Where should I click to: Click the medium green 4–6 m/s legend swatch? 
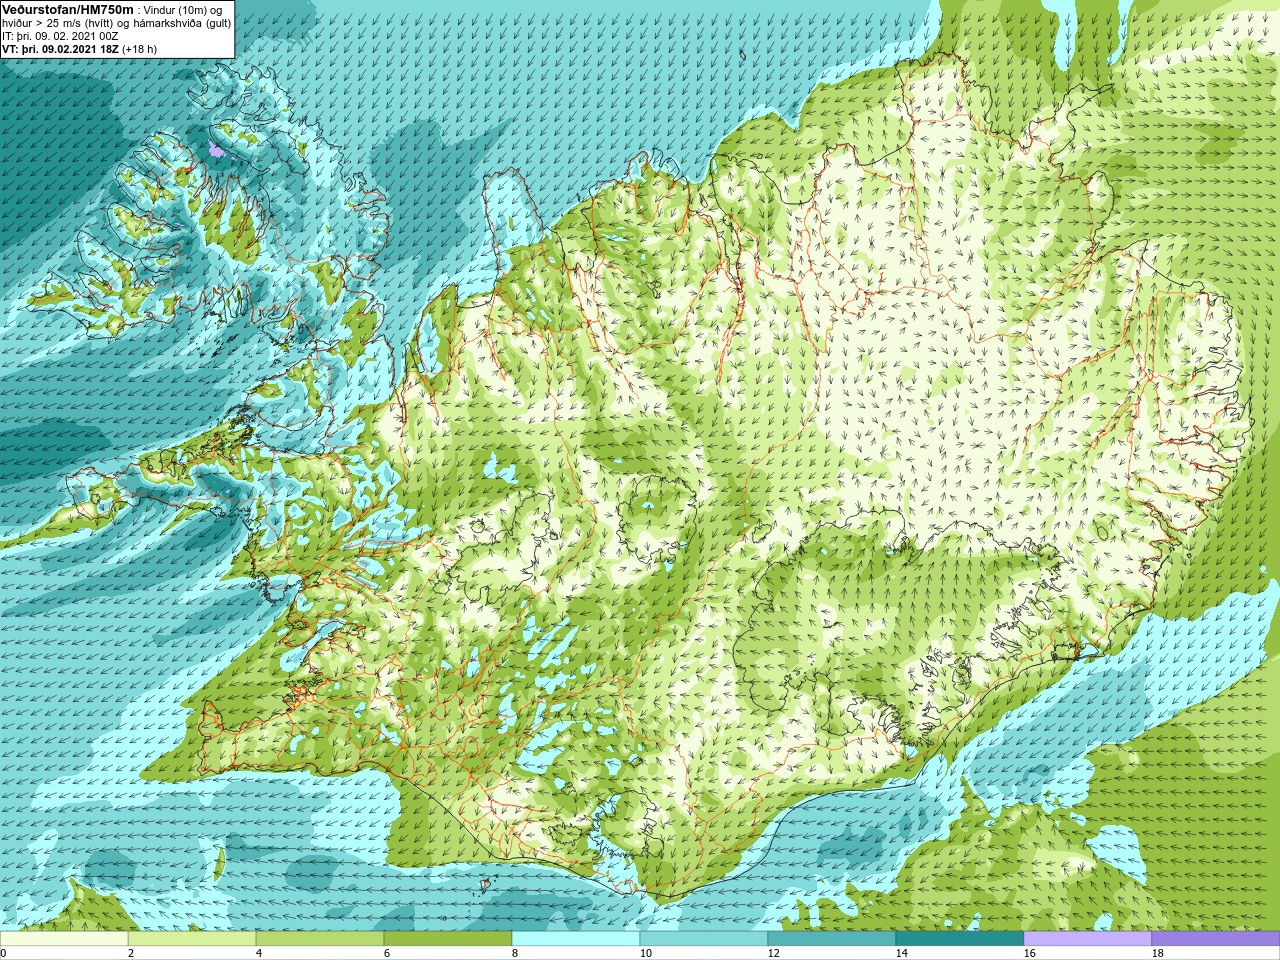[x=320, y=939]
